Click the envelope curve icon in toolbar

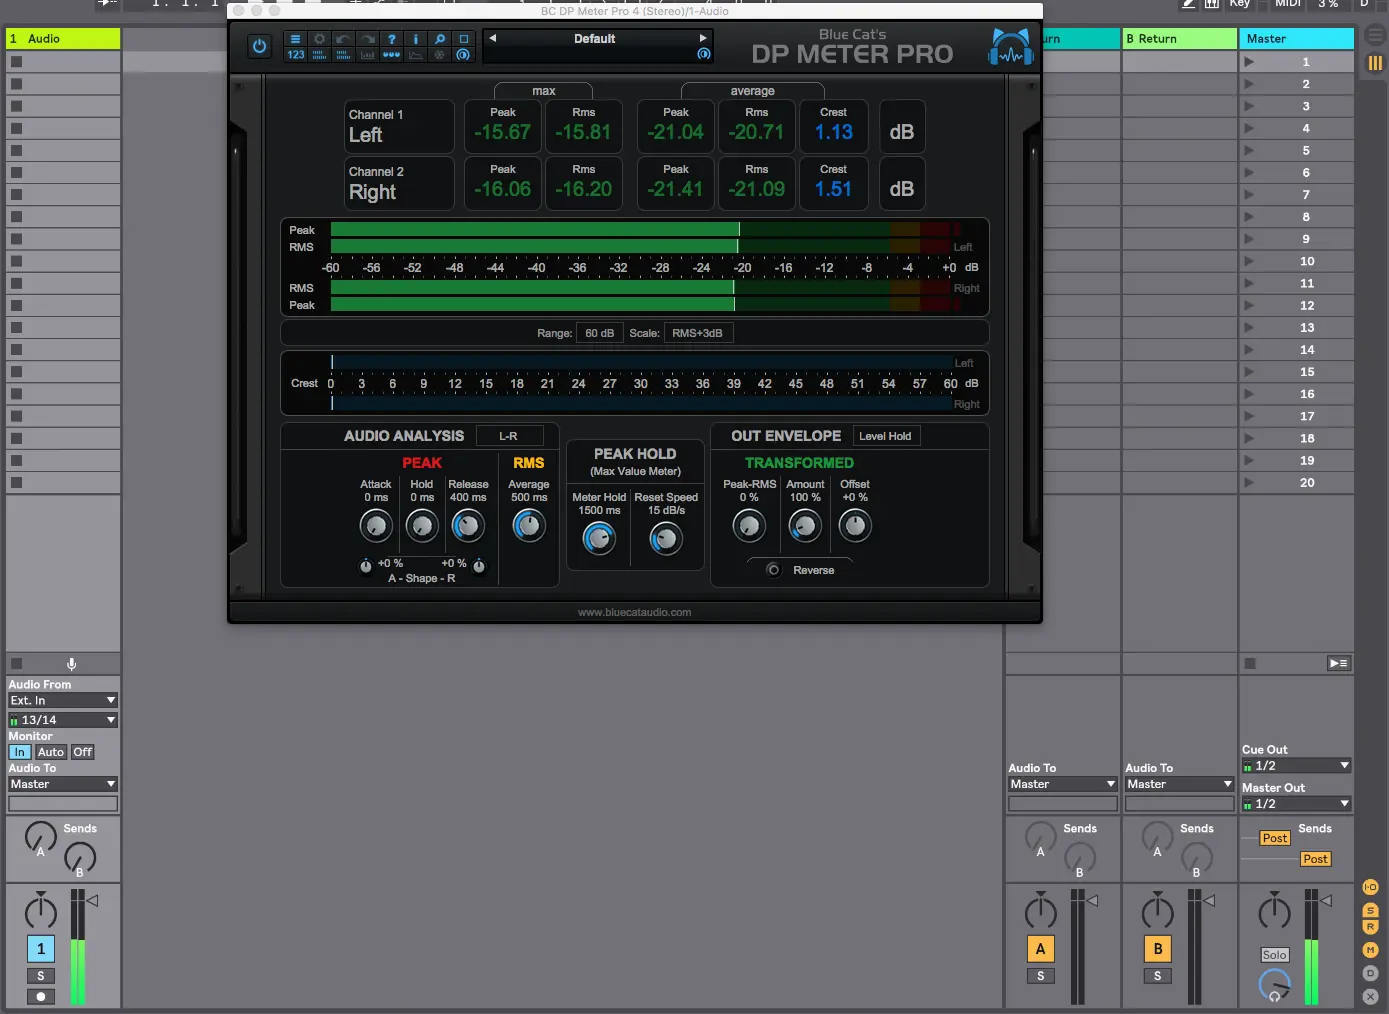[x=415, y=55]
